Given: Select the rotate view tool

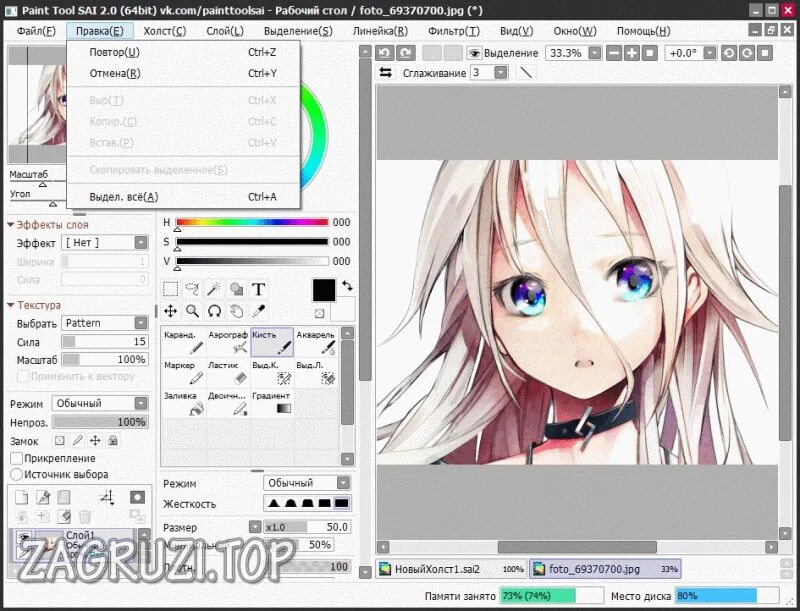Looking at the screenshot, I should (214, 311).
